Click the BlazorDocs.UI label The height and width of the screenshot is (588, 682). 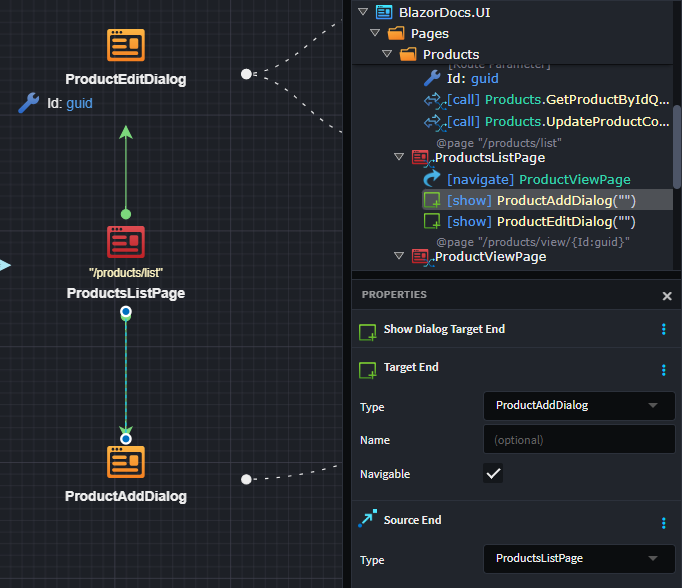tap(445, 13)
